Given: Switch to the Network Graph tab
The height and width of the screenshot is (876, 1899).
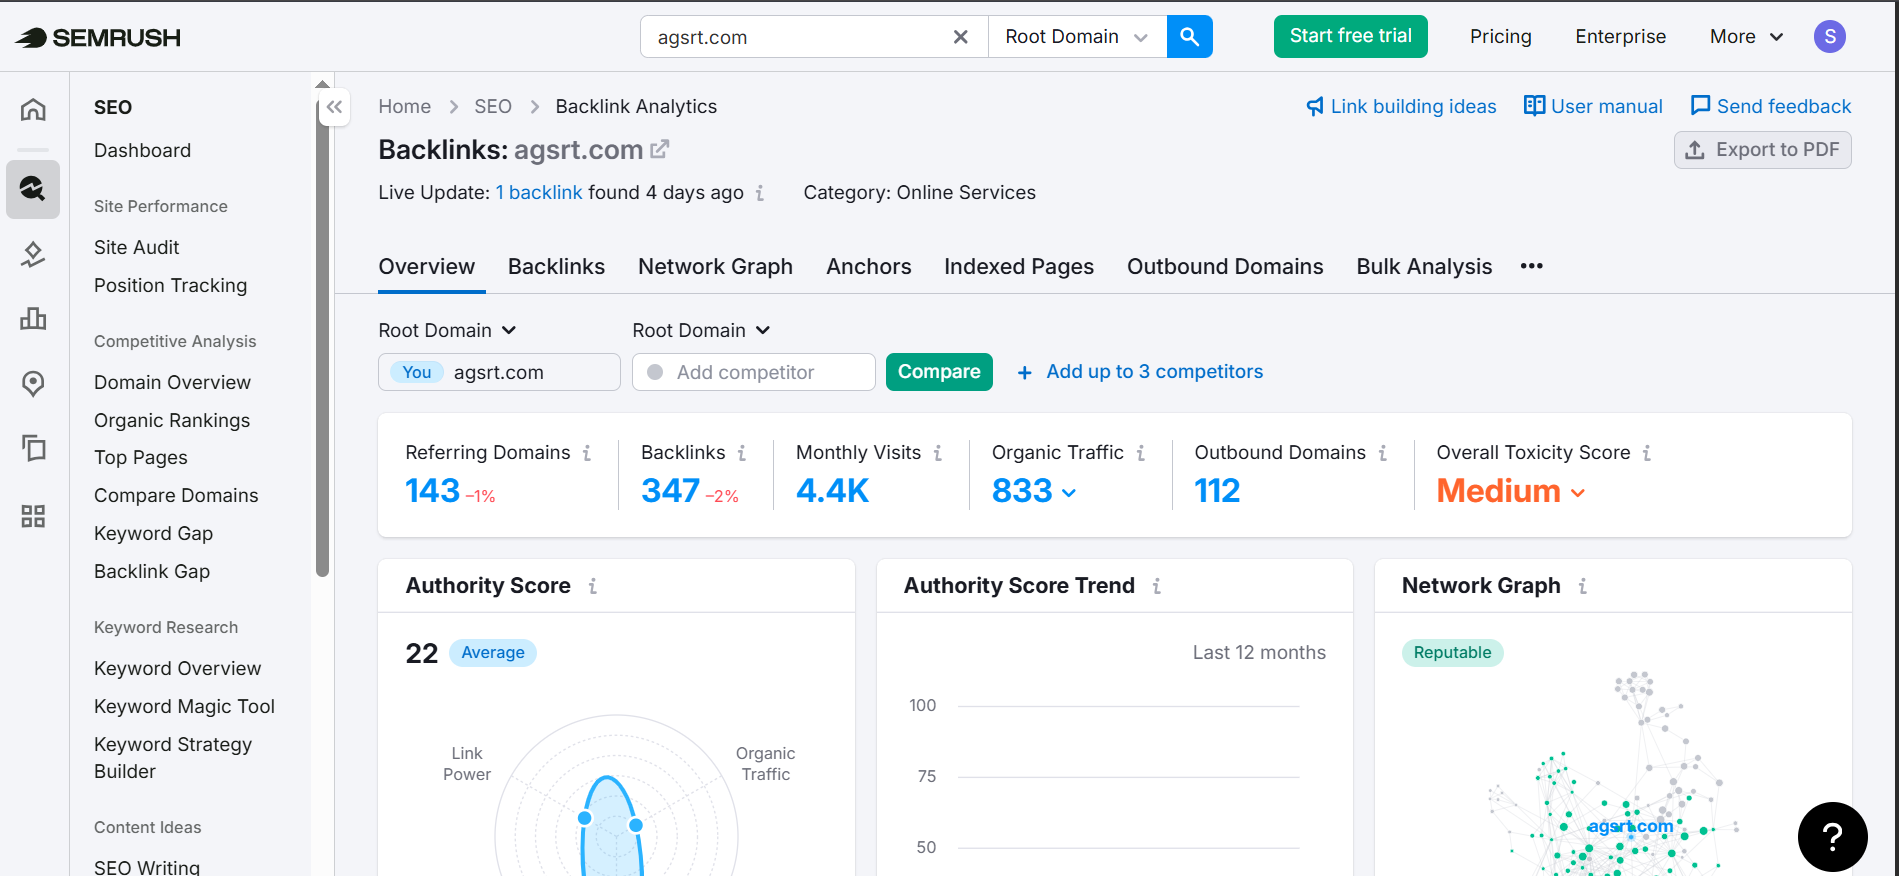Looking at the screenshot, I should (715, 267).
